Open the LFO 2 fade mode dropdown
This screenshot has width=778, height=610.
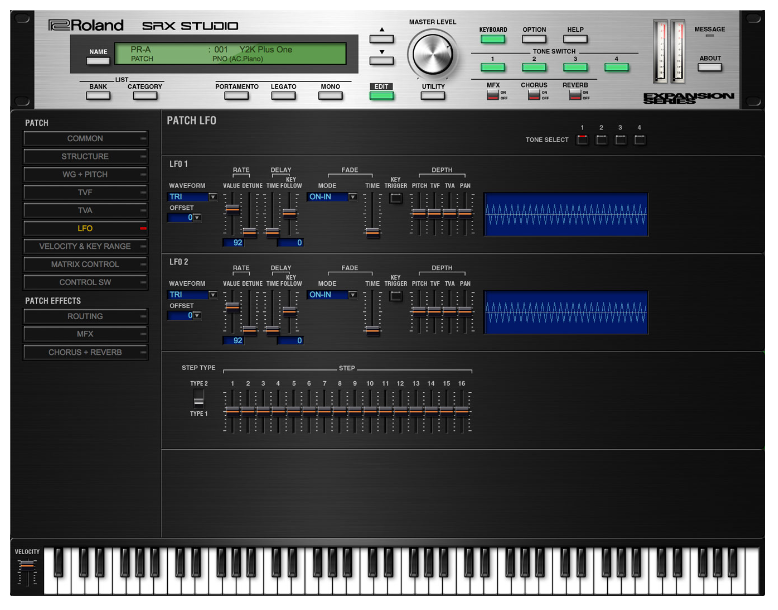tap(331, 294)
